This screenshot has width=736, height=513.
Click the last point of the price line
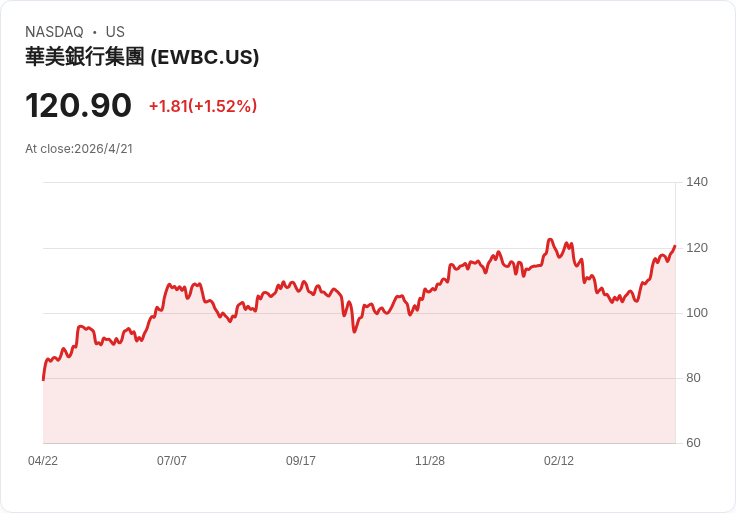click(x=675, y=246)
